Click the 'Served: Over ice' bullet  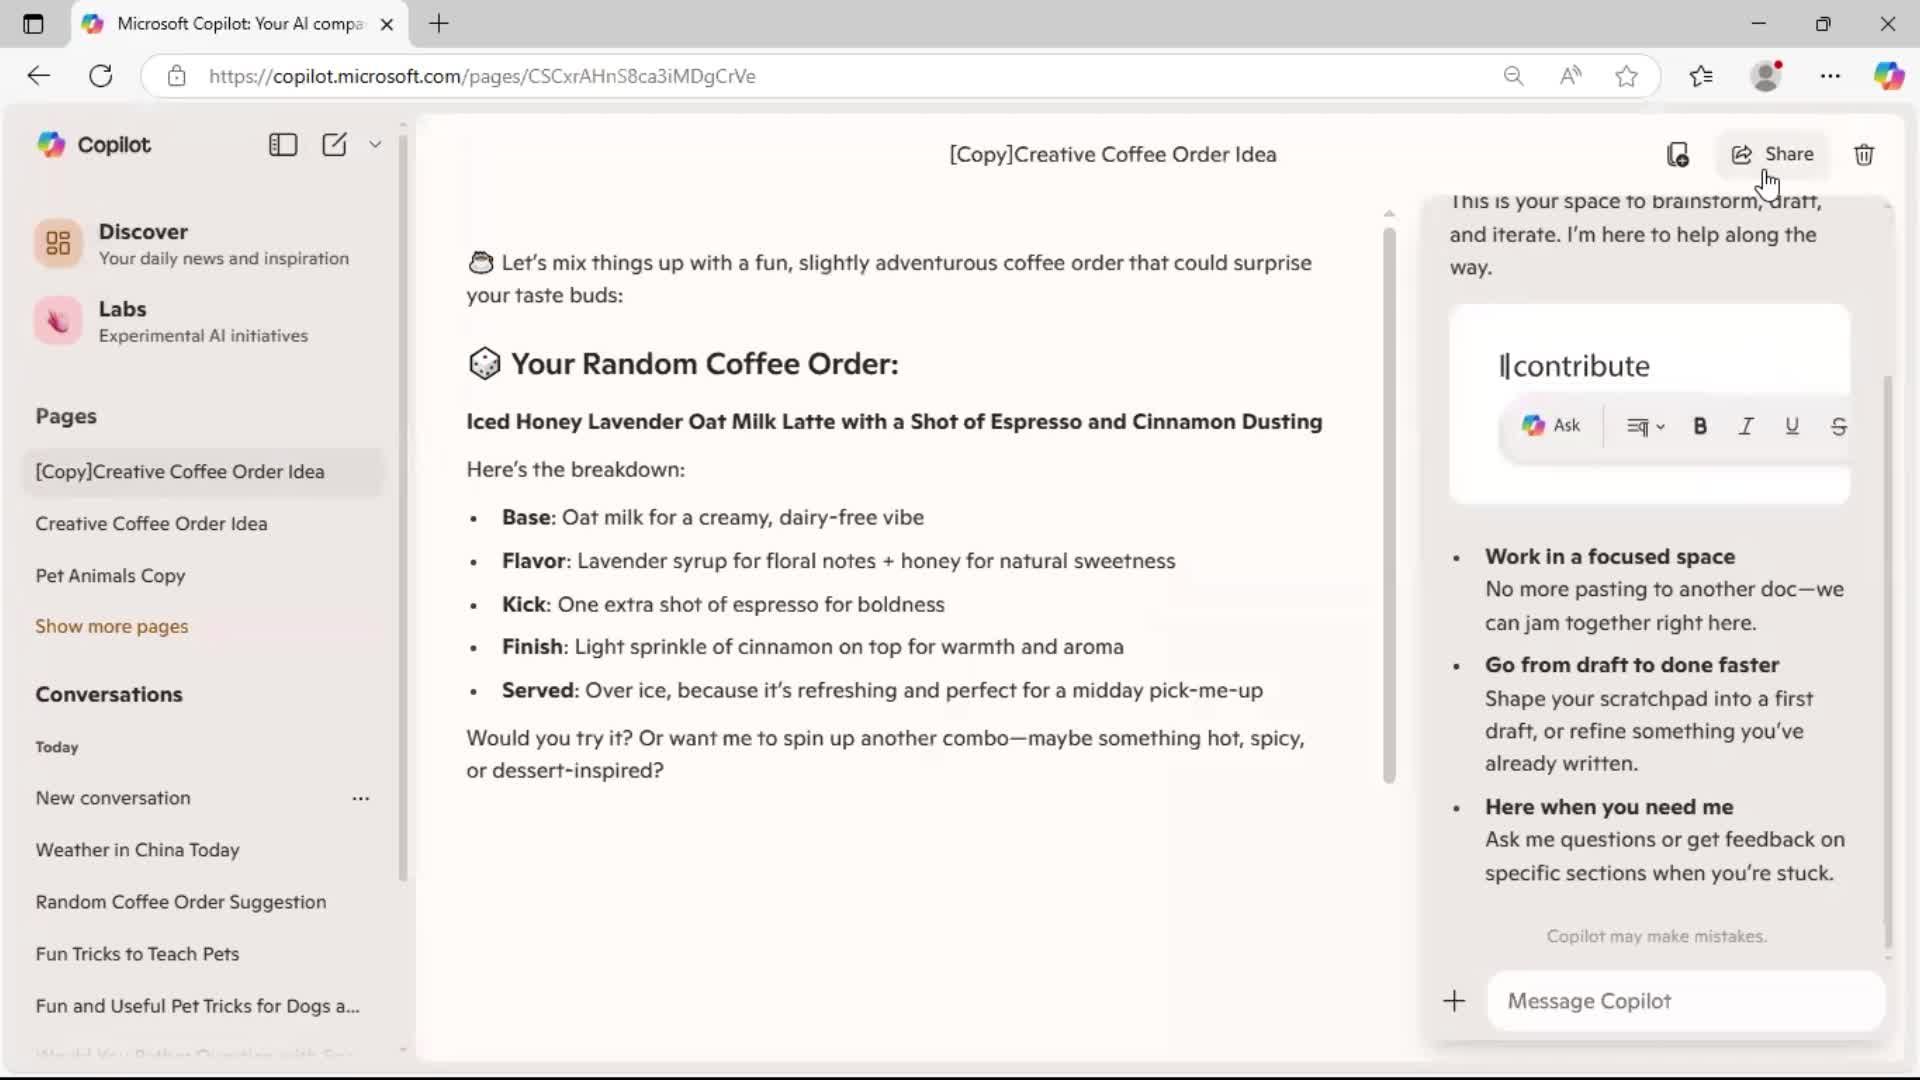click(882, 691)
